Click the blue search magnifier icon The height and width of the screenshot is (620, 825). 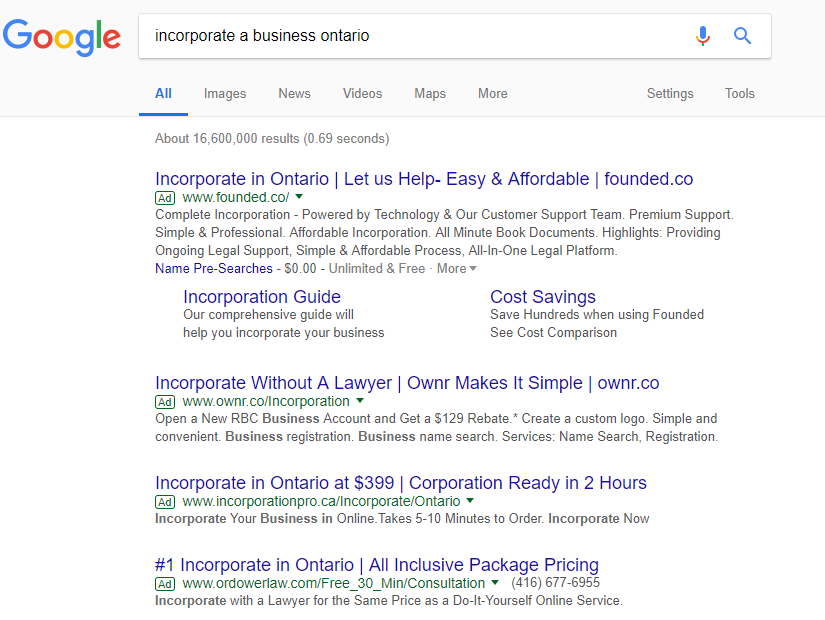pyautogui.click(x=742, y=36)
